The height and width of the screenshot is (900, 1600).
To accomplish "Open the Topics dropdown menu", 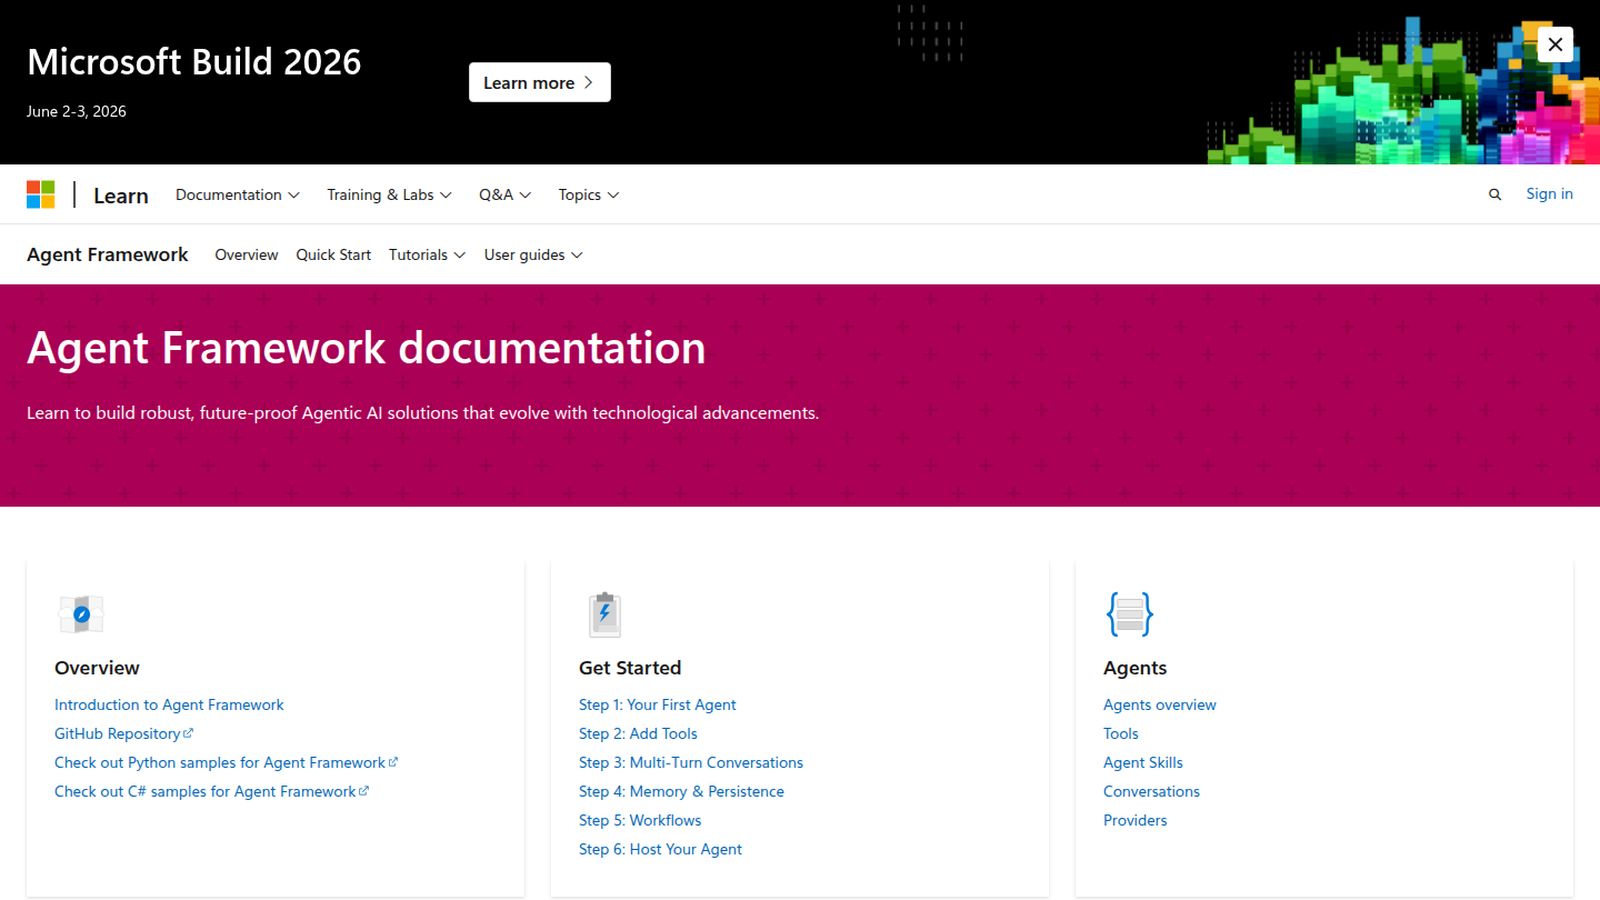I will click(589, 195).
